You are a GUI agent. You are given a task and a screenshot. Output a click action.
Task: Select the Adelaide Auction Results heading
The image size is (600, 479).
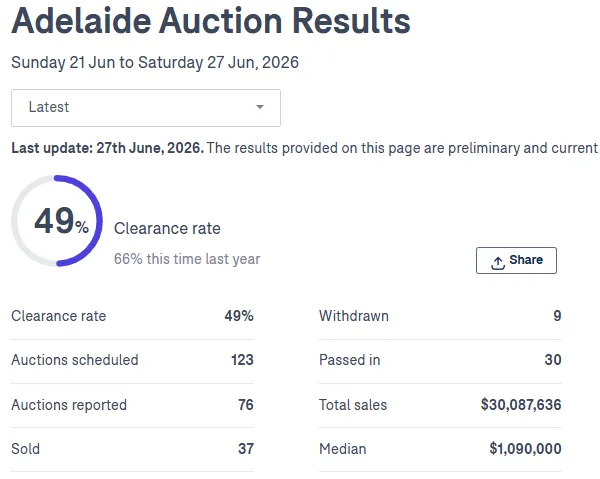(211, 21)
